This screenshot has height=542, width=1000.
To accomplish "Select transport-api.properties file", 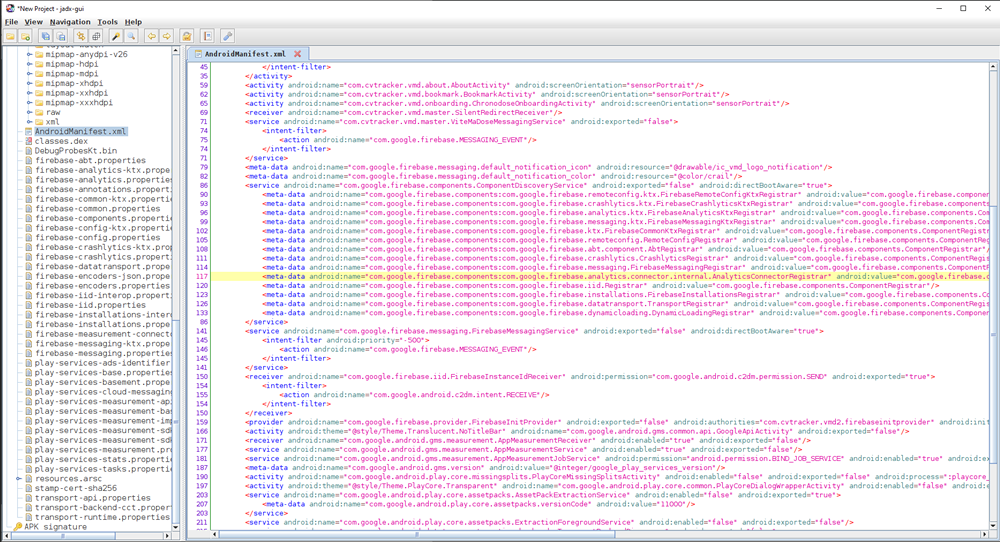I will click(92, 498).
